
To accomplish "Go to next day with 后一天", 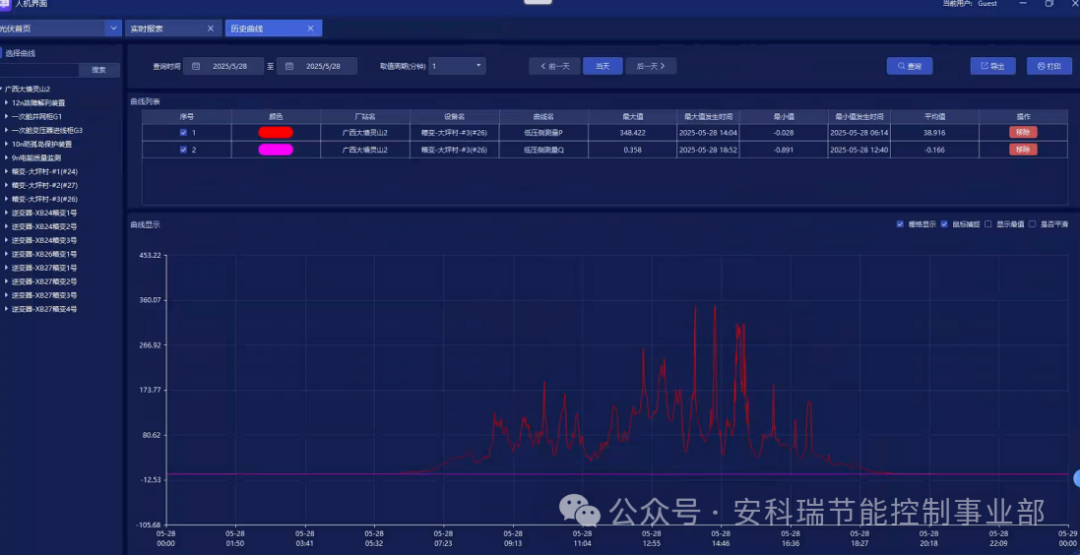I will click(x=651, y=66).
